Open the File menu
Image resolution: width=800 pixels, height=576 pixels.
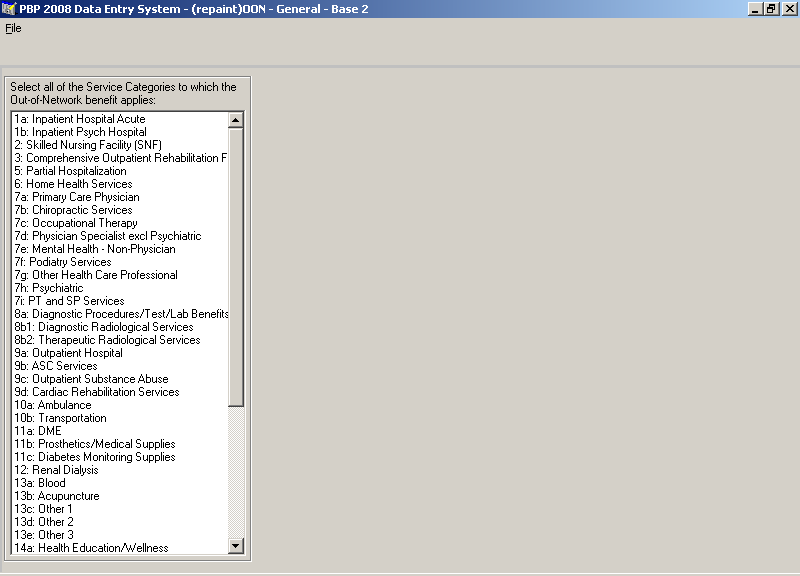point(13,28)
